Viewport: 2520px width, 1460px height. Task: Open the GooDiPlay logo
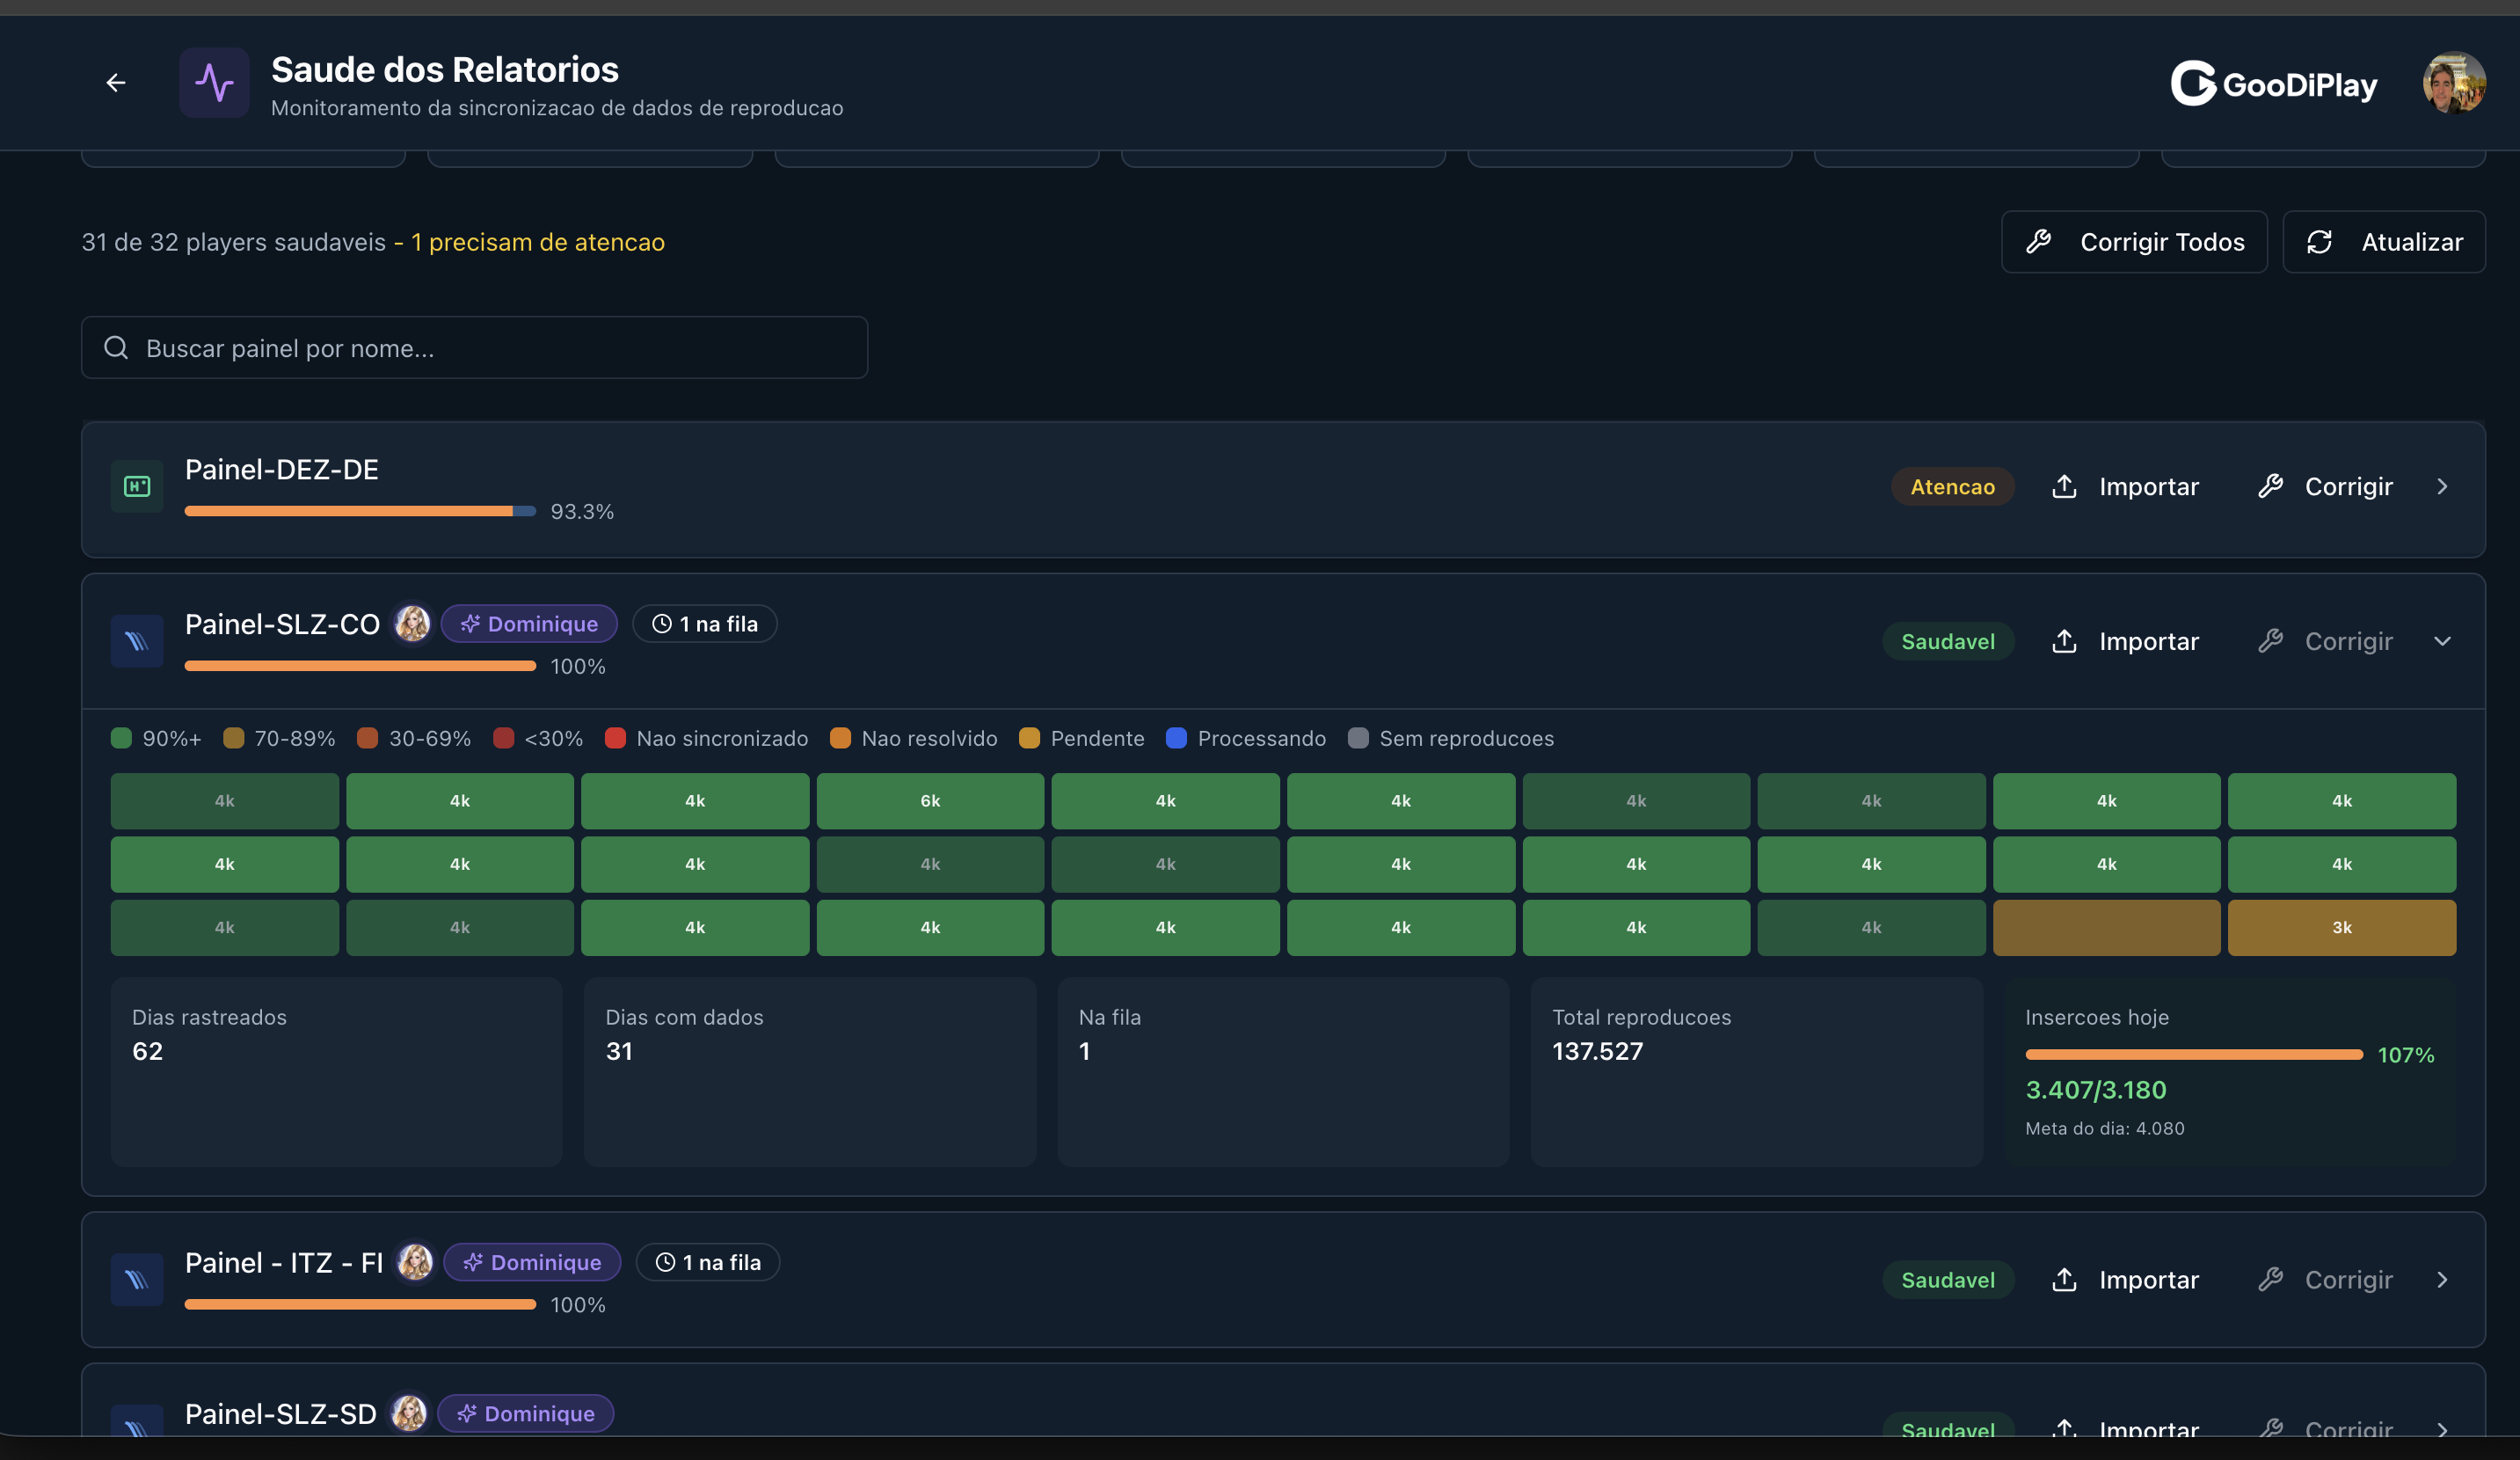[2273, 84]
